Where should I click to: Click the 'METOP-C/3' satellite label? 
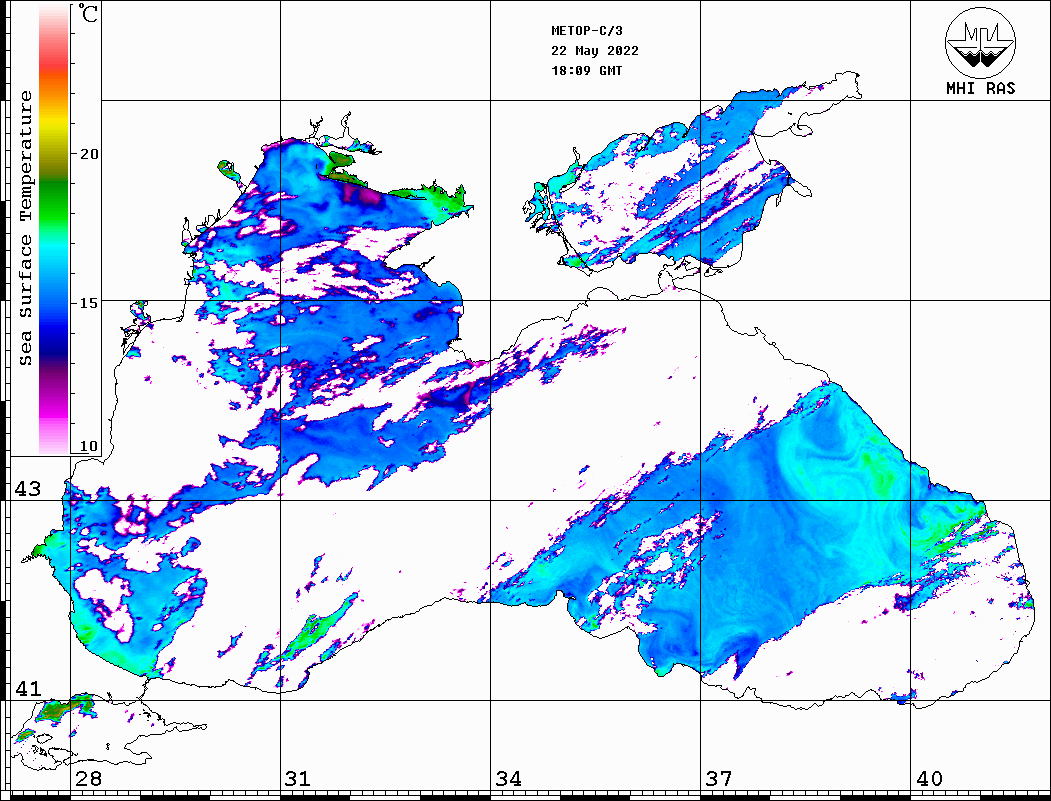[x=587, y=31]
